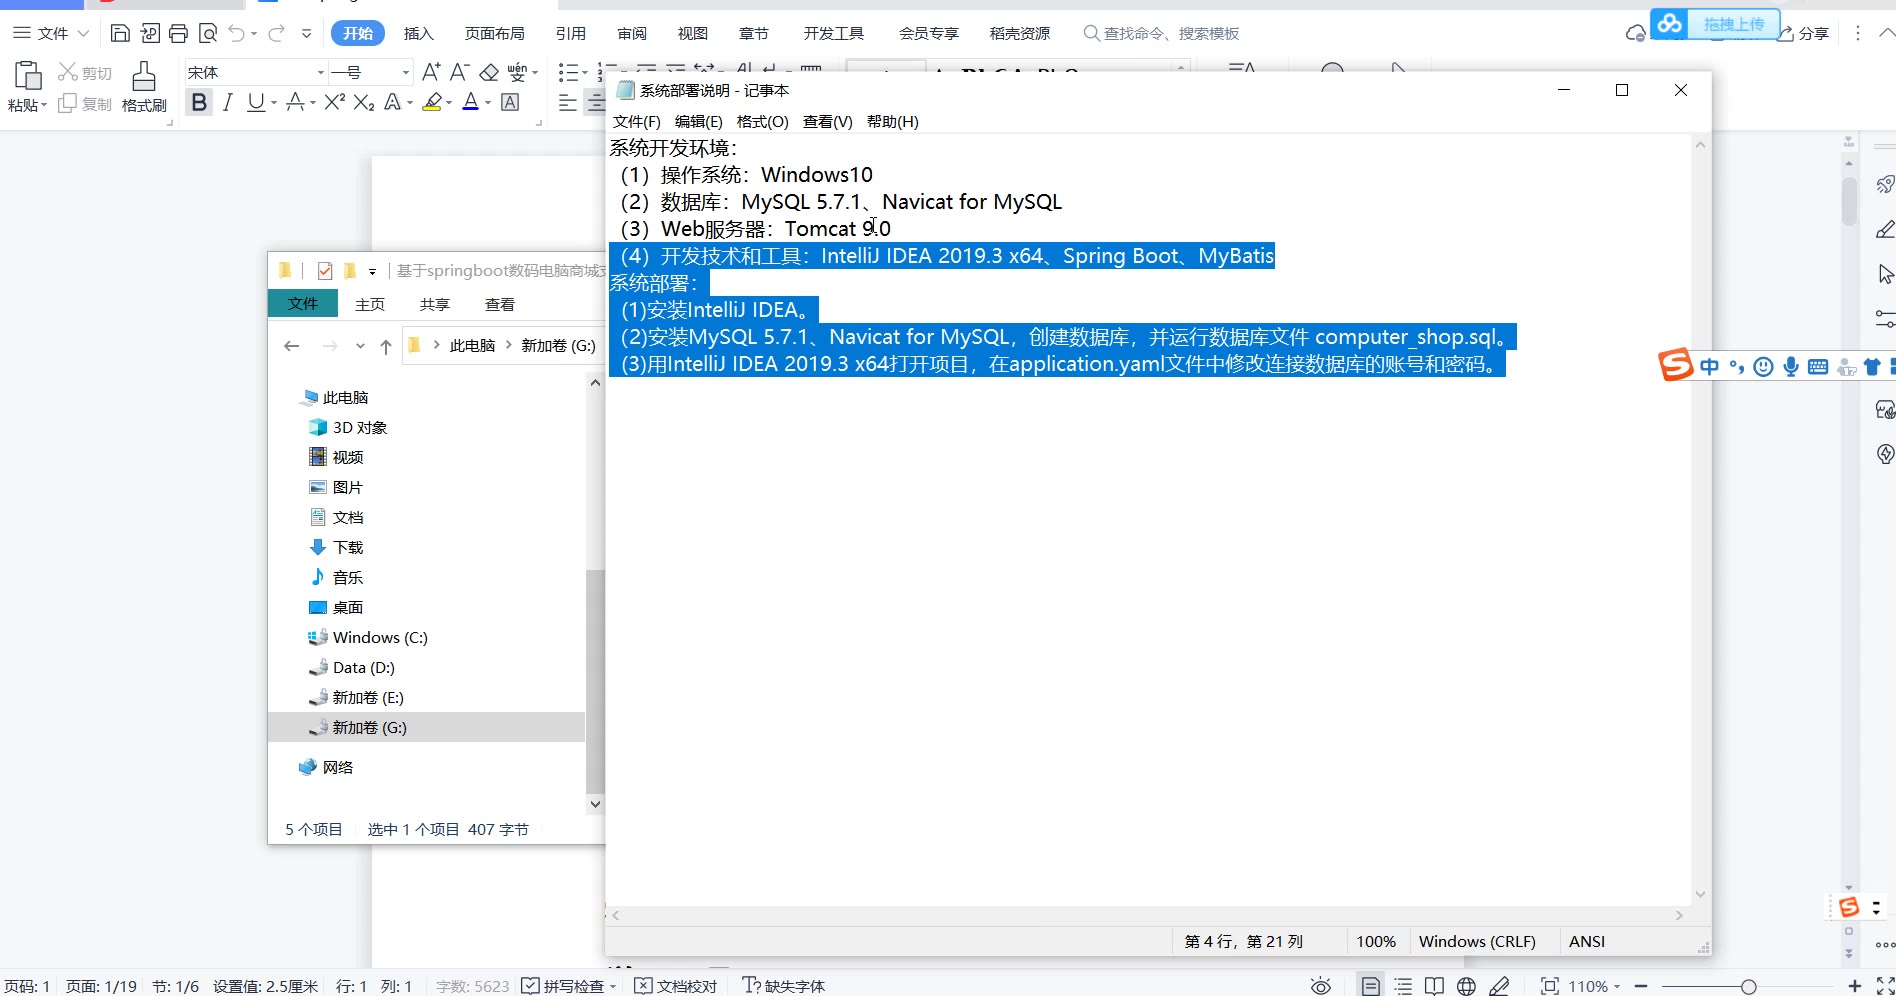Toggle italic formatting in WPS
The height and width of the screenshot is (996, 1896).
point(228,102)
